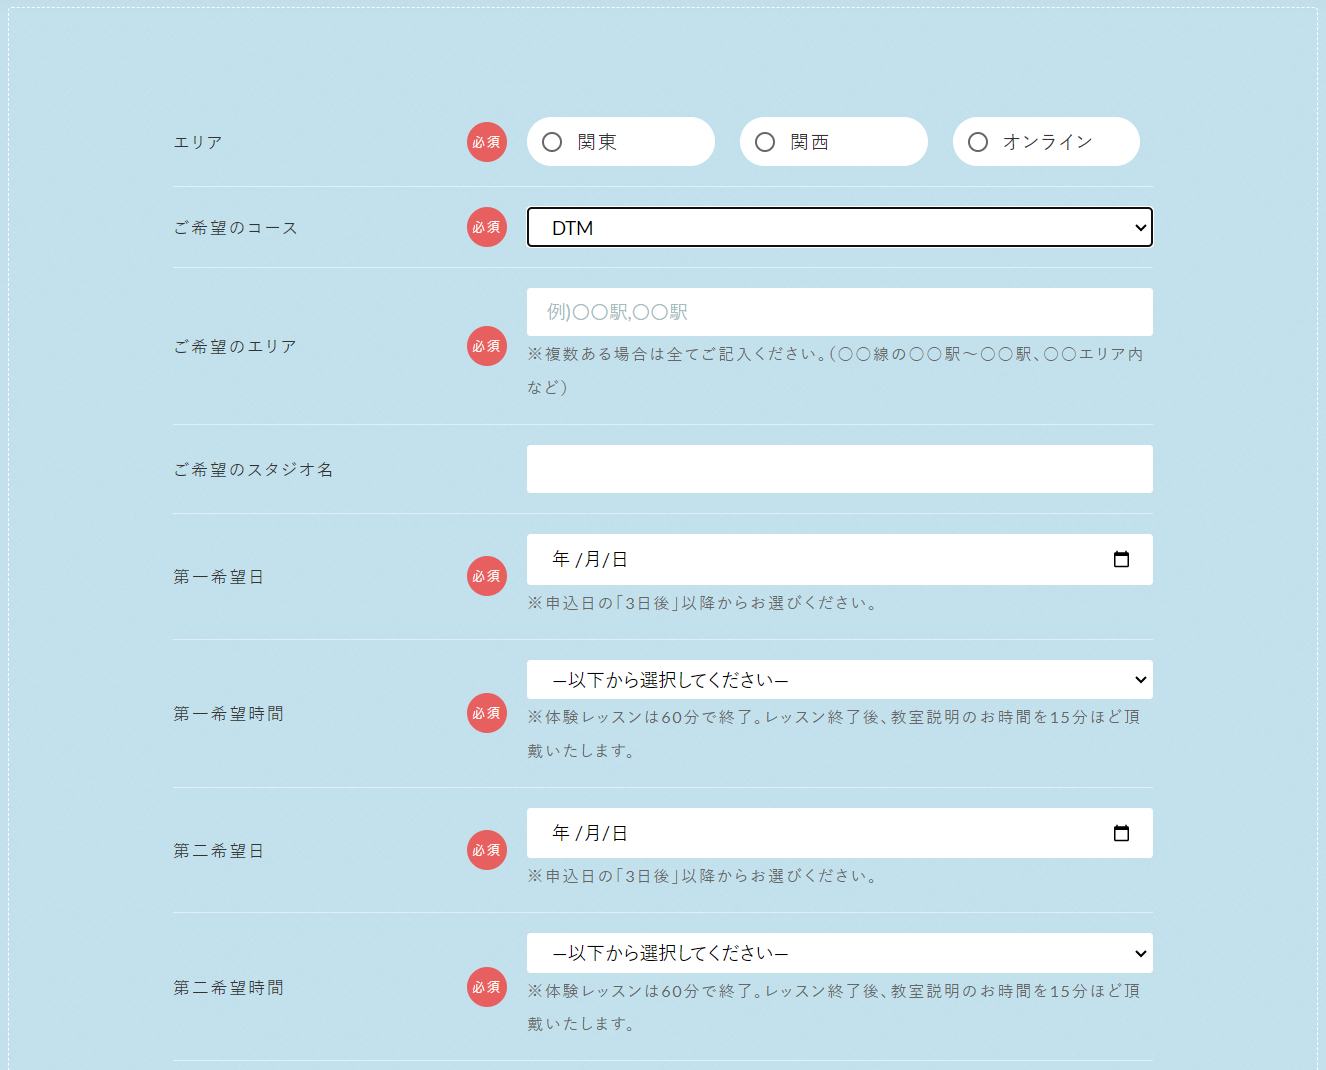The height and width of the screenshot is (1070, 1326).
Task: Click the 月 segment of 第一希望日
Action: click(593, 559)
